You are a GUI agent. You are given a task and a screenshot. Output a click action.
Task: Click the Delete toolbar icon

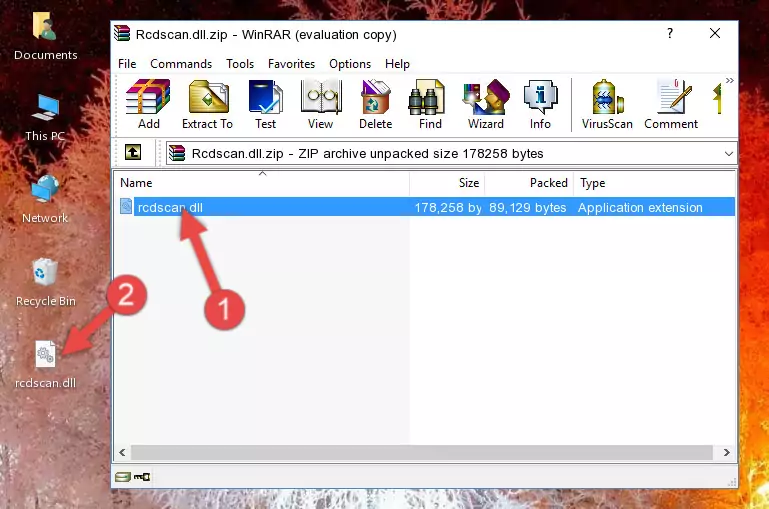[x=375, y=104]
